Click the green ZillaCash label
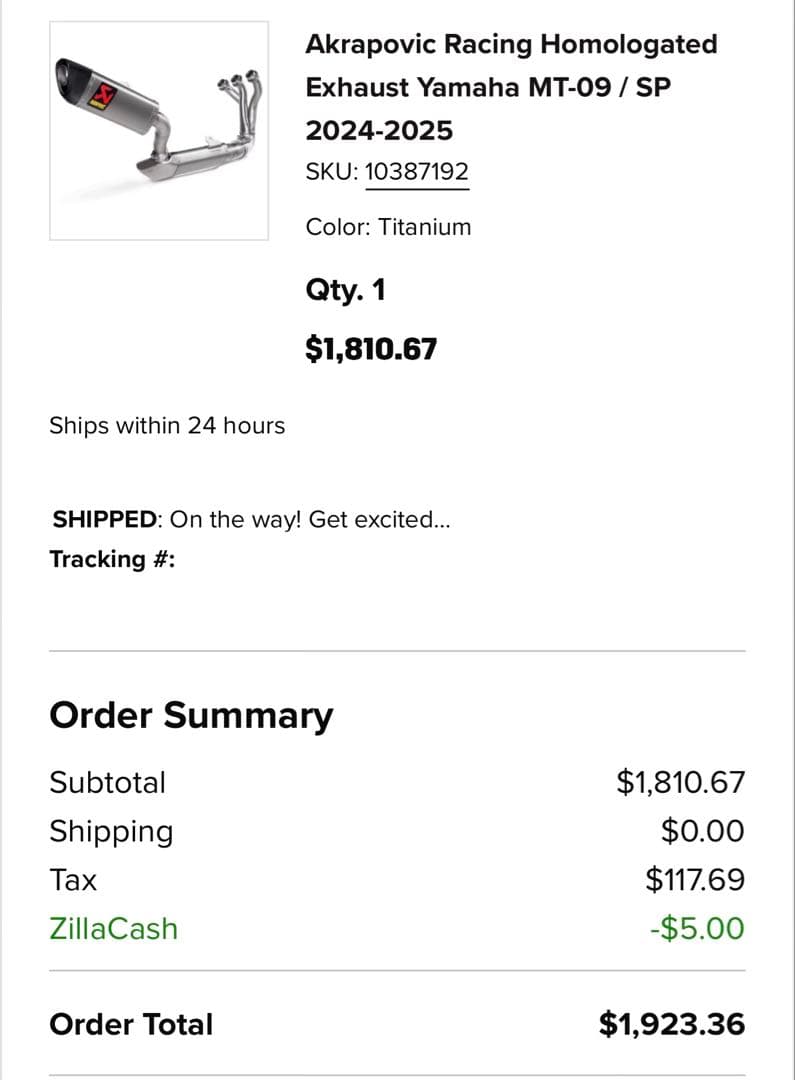 tap(113, 928)
